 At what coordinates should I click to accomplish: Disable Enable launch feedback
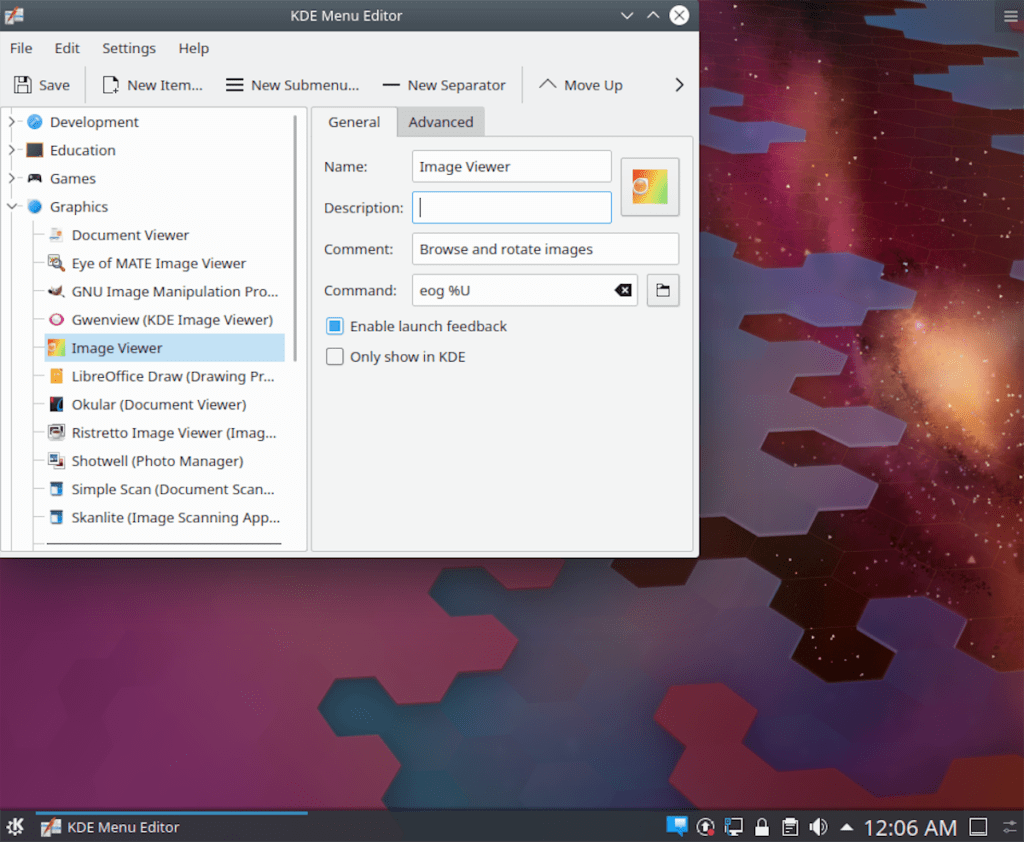[x=334, y=326]
